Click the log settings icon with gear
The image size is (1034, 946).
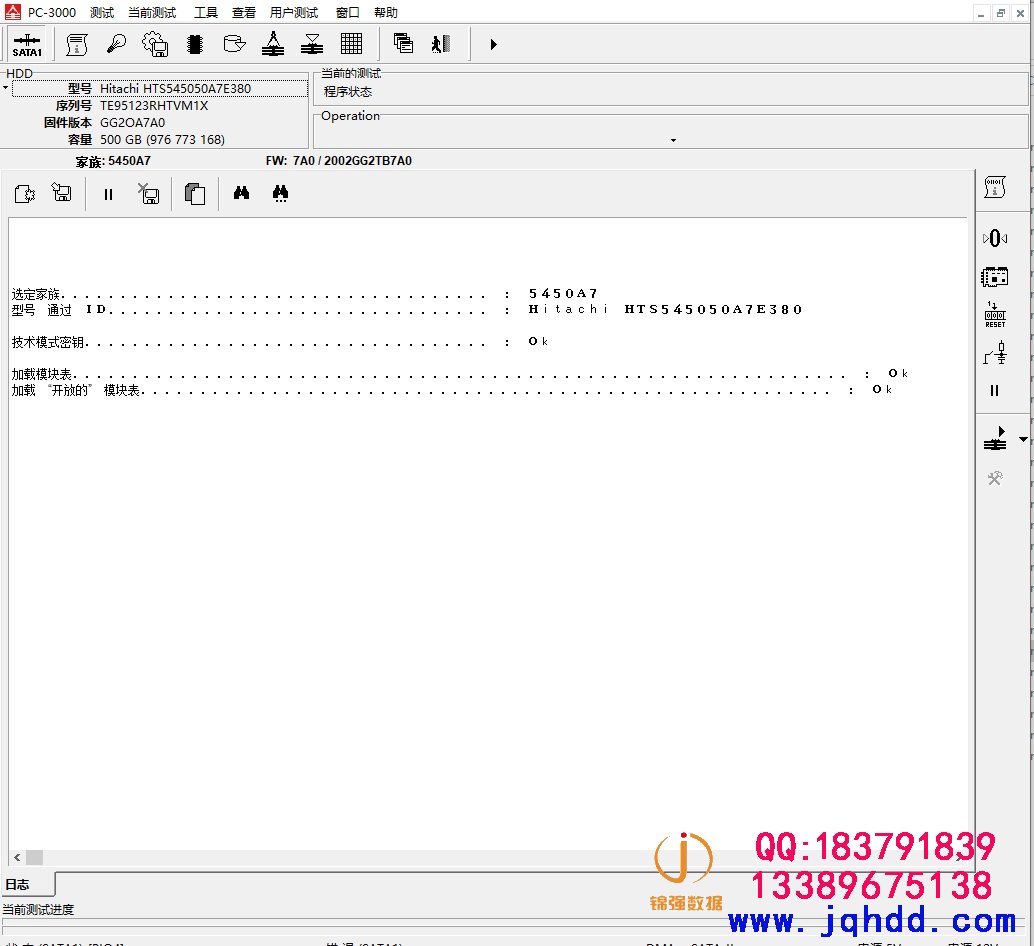24,194
